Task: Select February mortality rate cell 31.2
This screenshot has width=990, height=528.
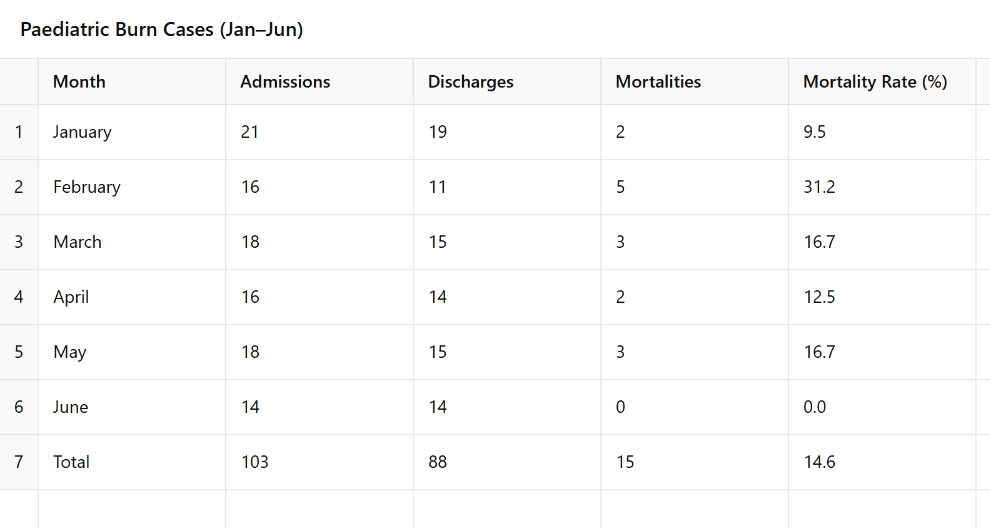Action: [x=882, y=187]
